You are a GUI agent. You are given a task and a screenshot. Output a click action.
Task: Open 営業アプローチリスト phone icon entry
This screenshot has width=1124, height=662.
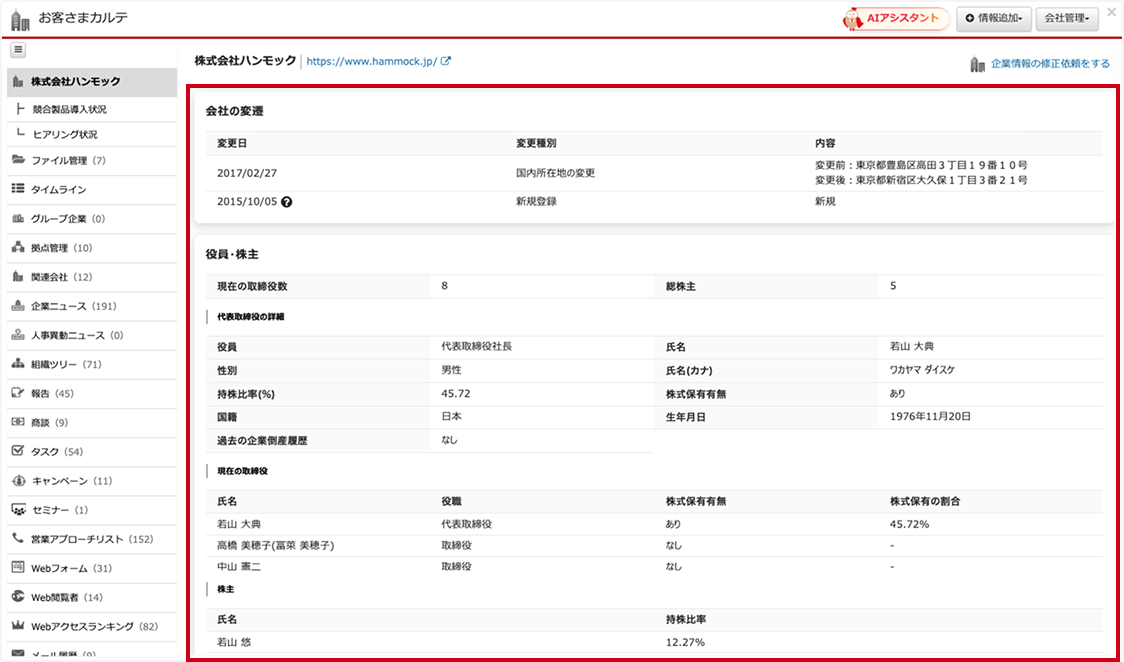pyautogui.click(x=18, y=538)
